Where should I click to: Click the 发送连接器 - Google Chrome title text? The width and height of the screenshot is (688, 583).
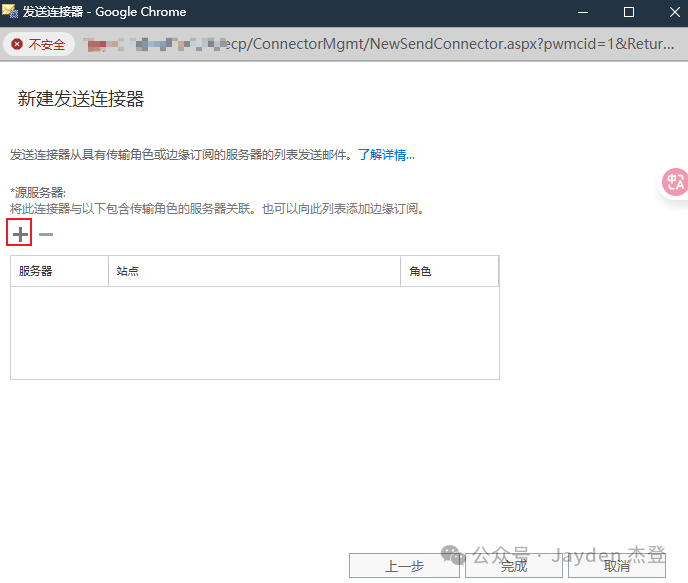104,13
